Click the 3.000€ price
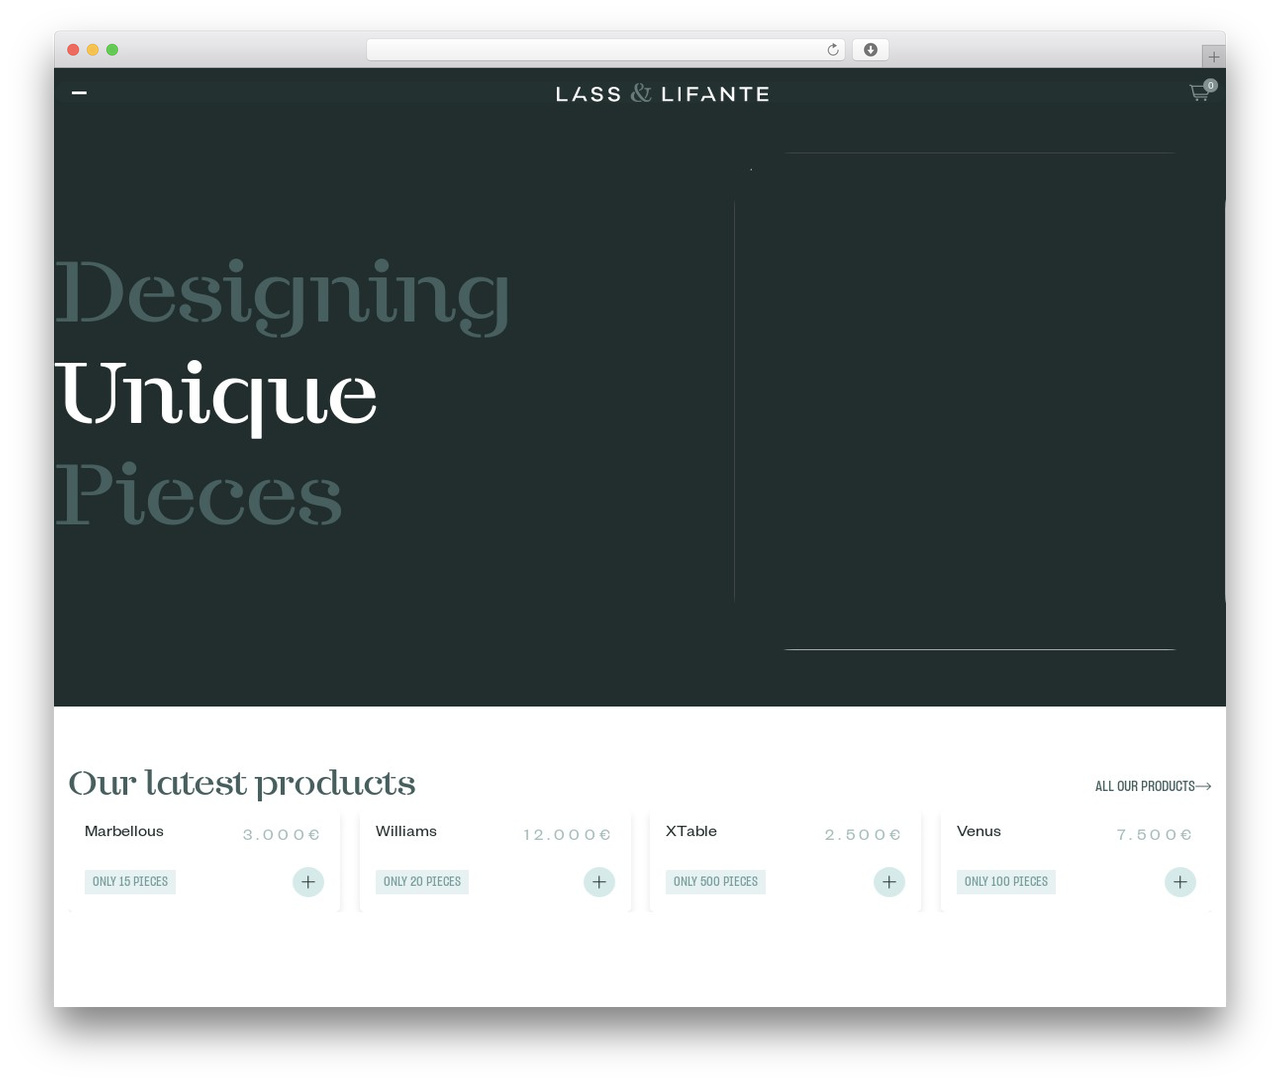Image resolution: width=1280 pixels, height=1084 pixels. tap(281, 835)
